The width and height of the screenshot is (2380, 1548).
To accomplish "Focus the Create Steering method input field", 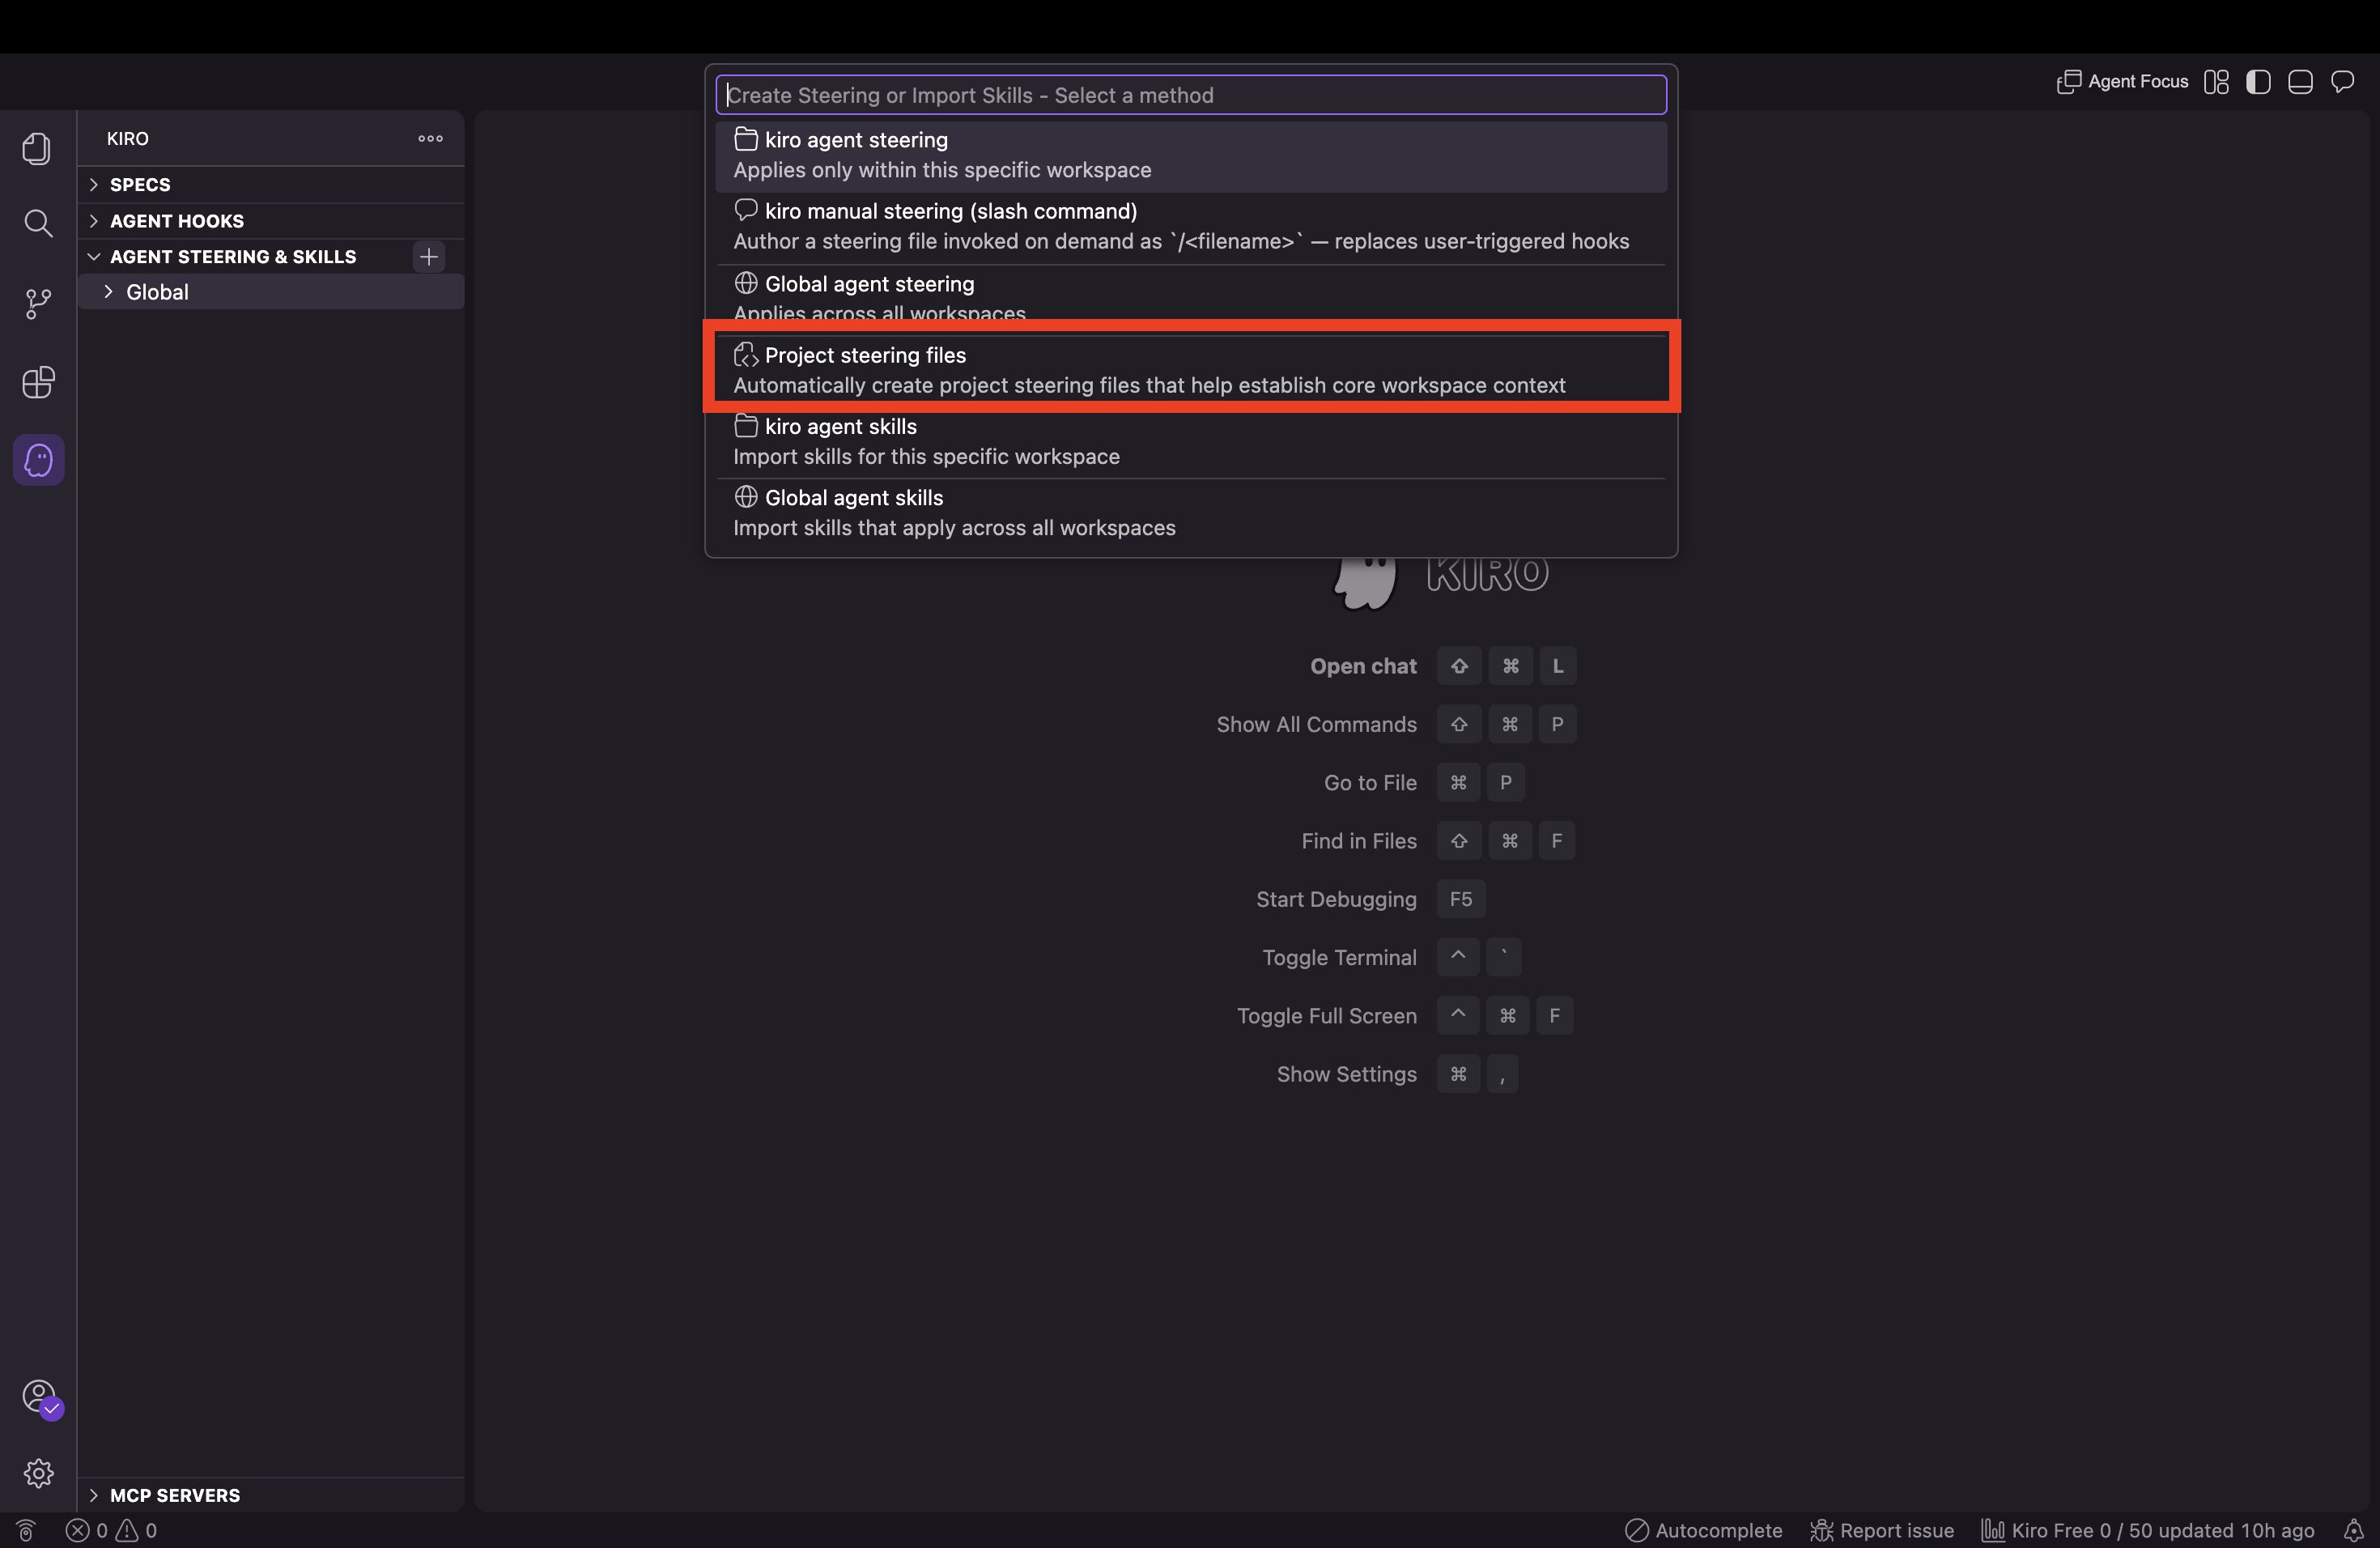I will [x=1191, y=95].
